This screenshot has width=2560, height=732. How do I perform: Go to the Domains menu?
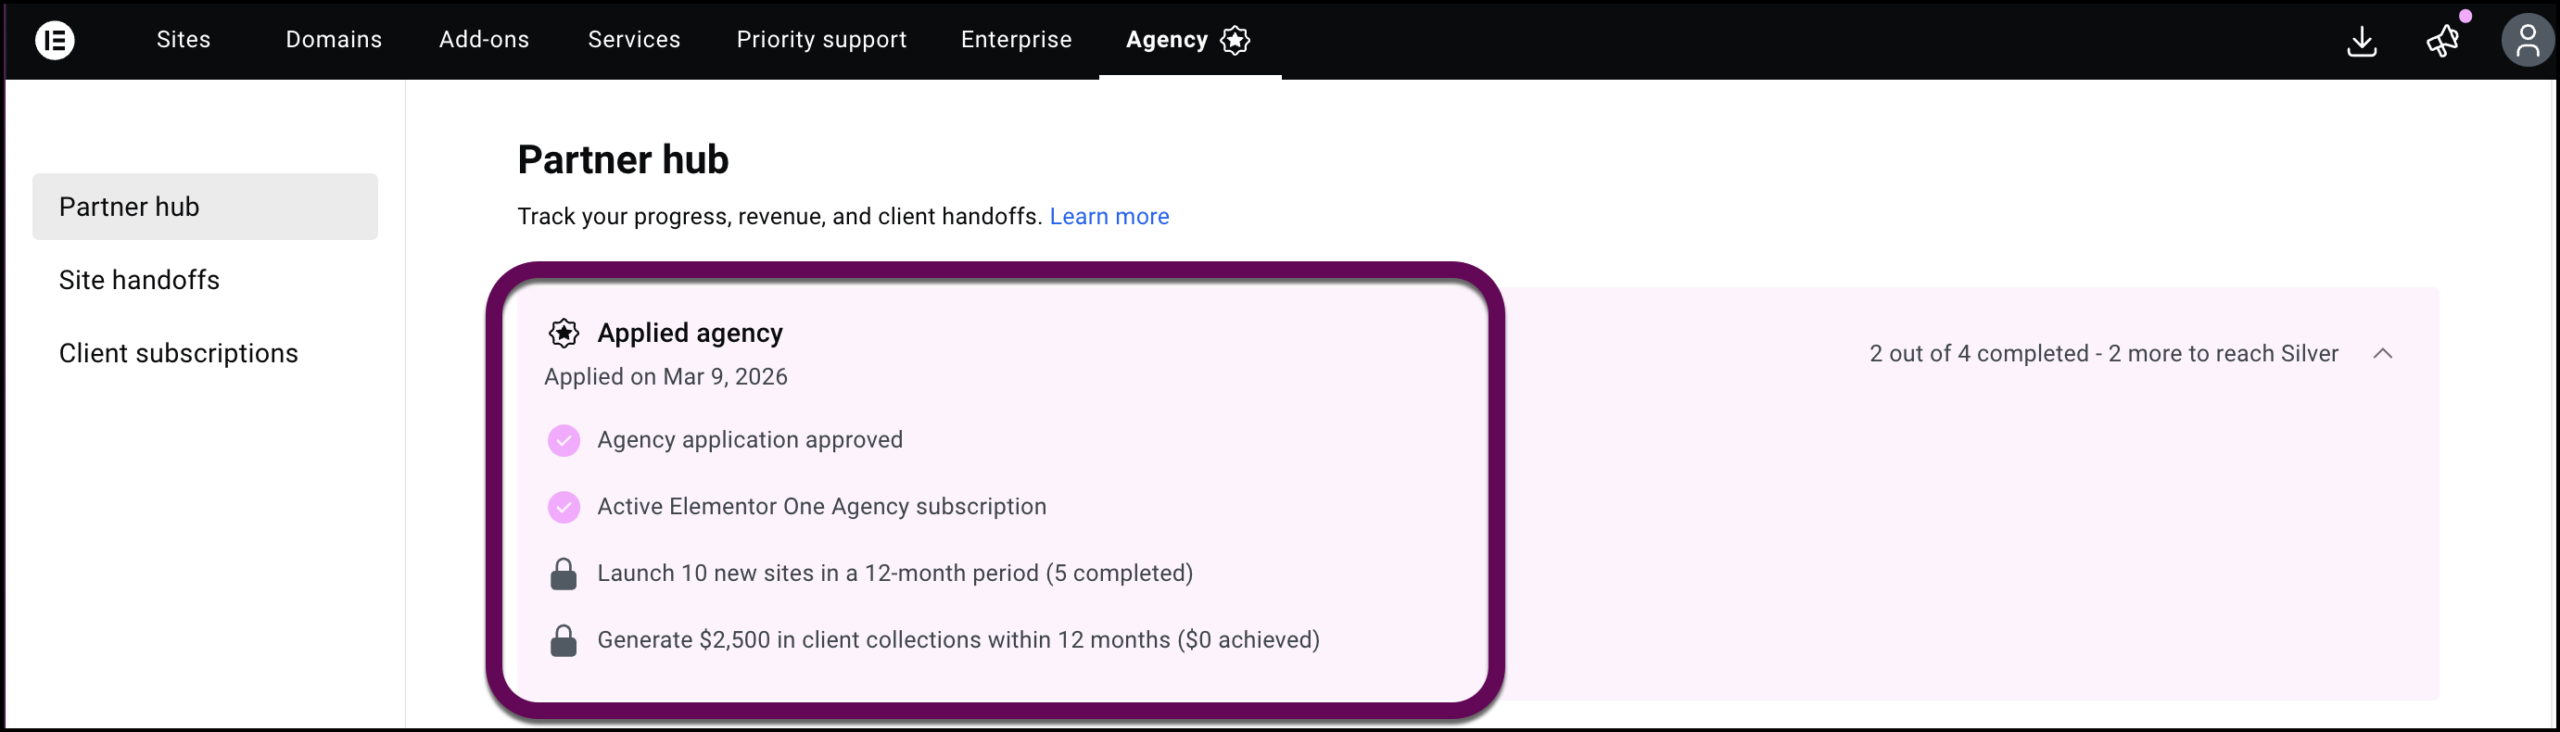click(334, 40)
